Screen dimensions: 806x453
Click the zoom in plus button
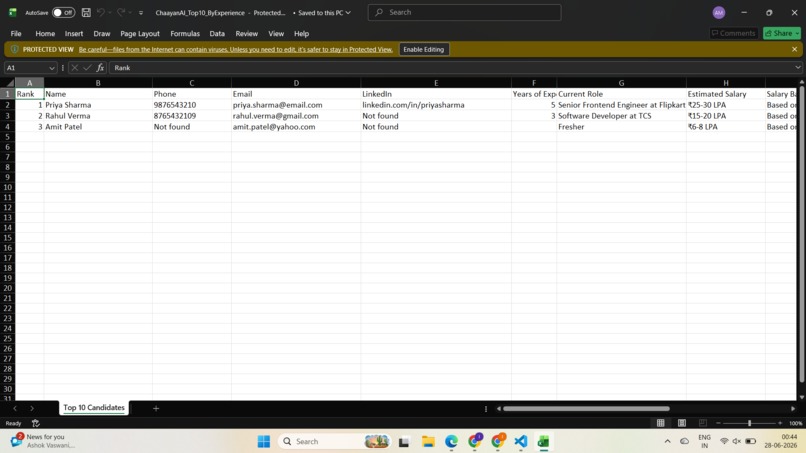click(780, 423)
